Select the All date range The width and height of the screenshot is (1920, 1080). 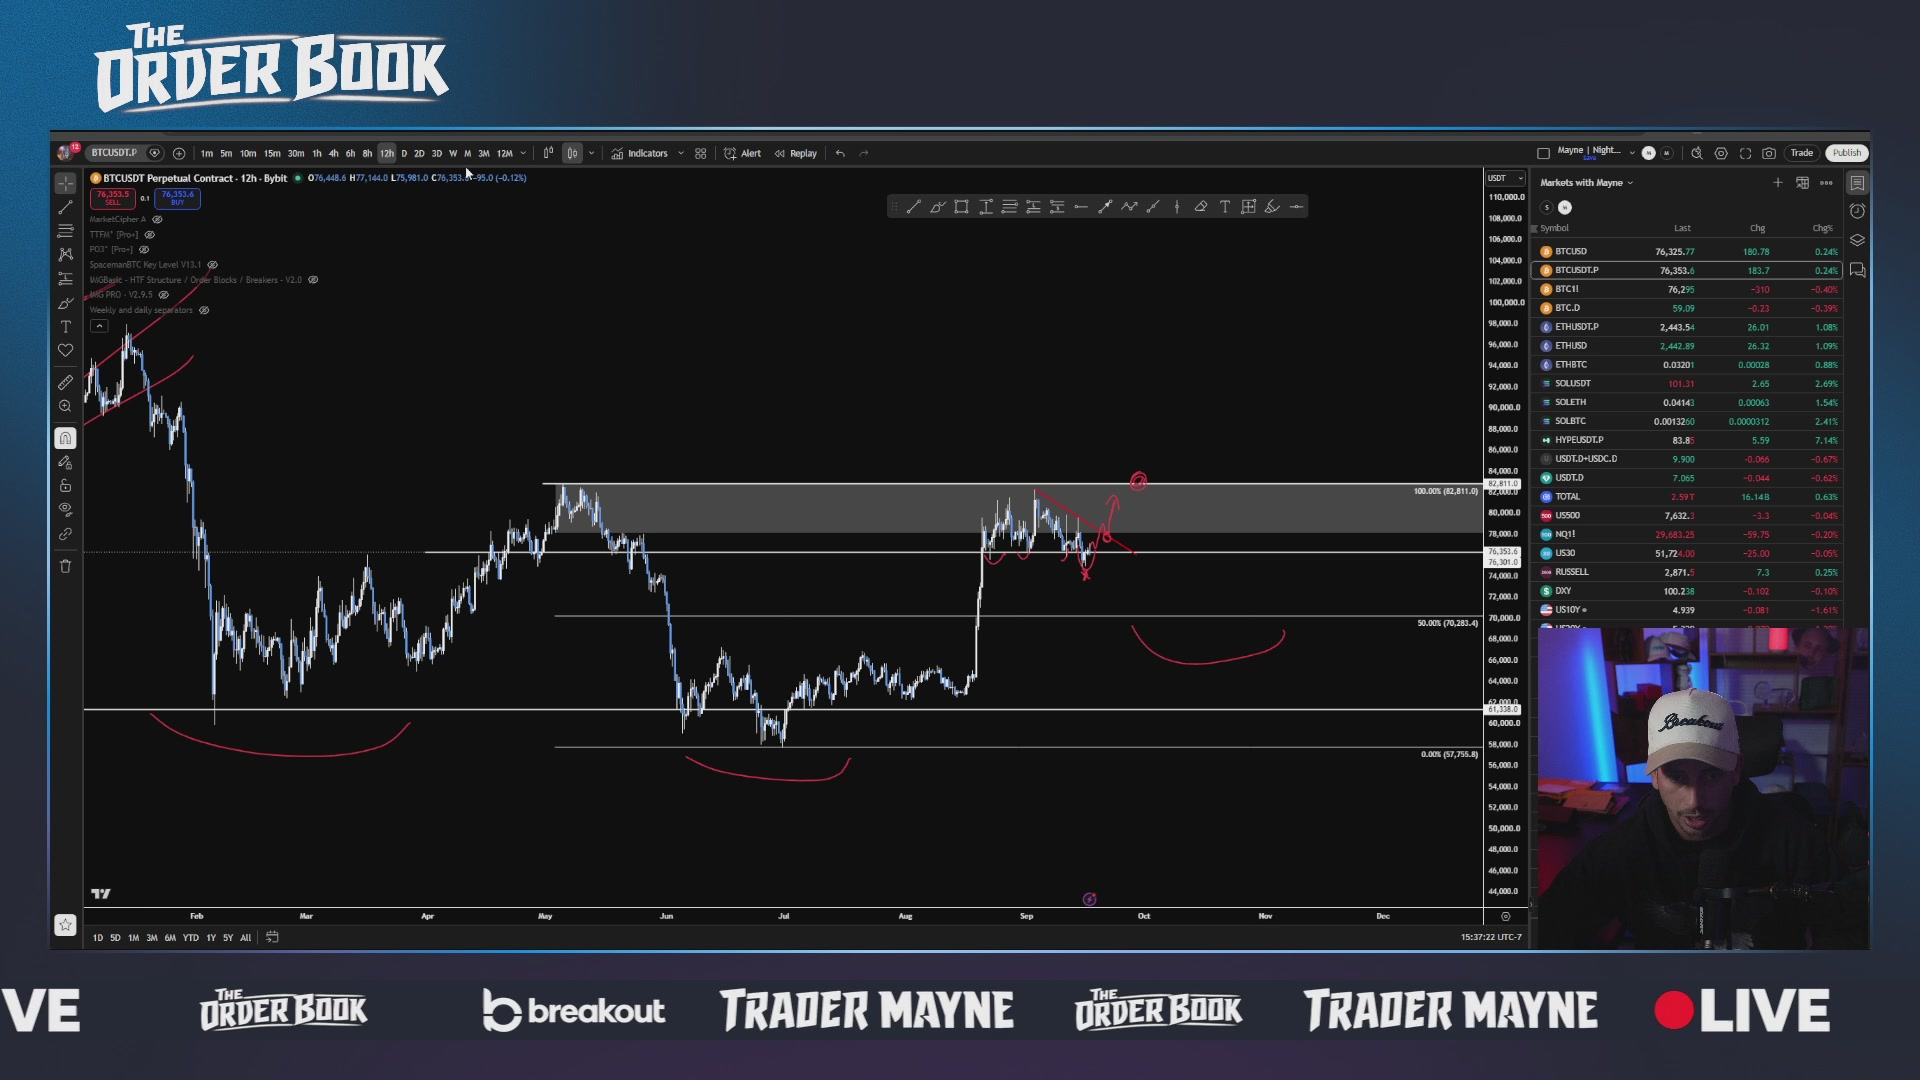point(245,938)
